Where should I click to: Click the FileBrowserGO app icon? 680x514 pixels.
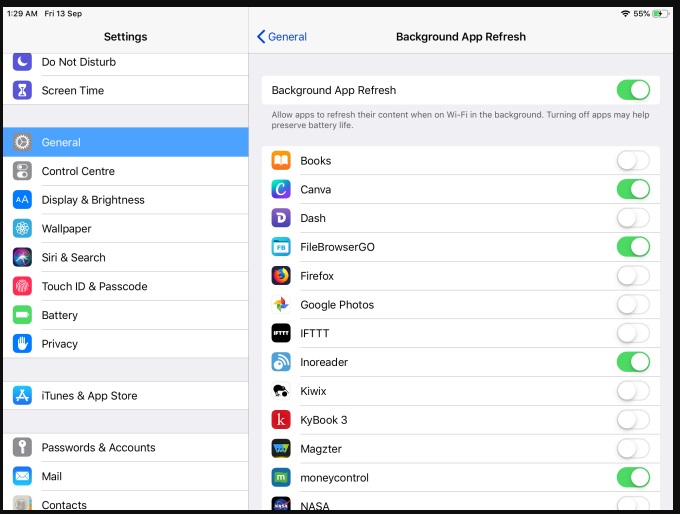[281, 247]
